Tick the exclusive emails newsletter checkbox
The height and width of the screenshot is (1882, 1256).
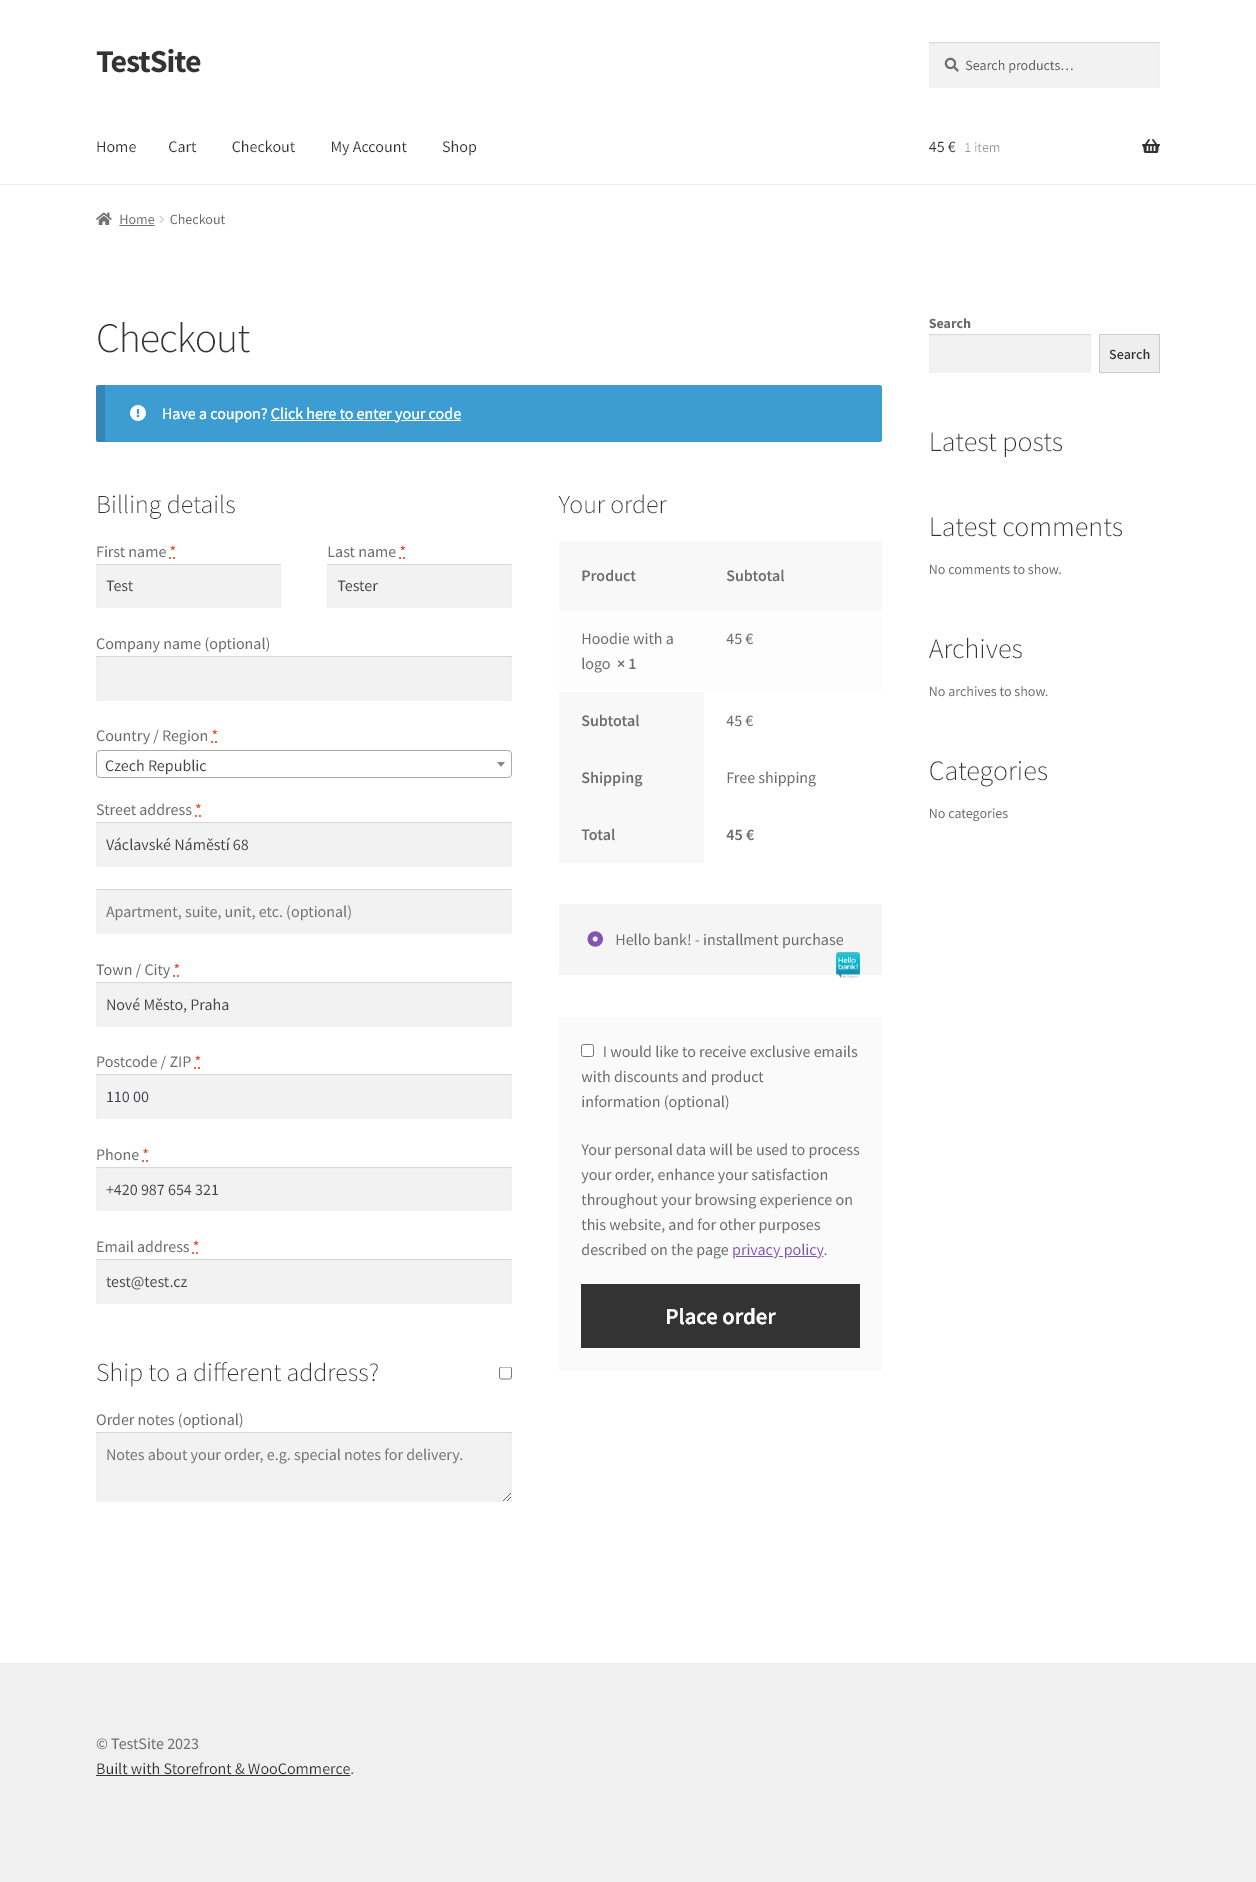(x=588, y=1051)
